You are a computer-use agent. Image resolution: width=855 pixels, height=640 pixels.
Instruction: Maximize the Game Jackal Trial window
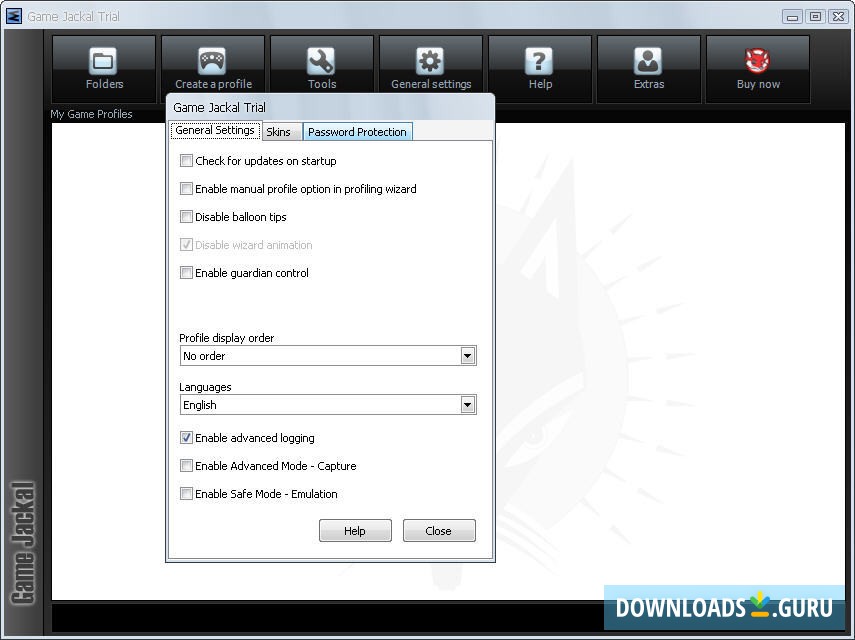point(815,17)
